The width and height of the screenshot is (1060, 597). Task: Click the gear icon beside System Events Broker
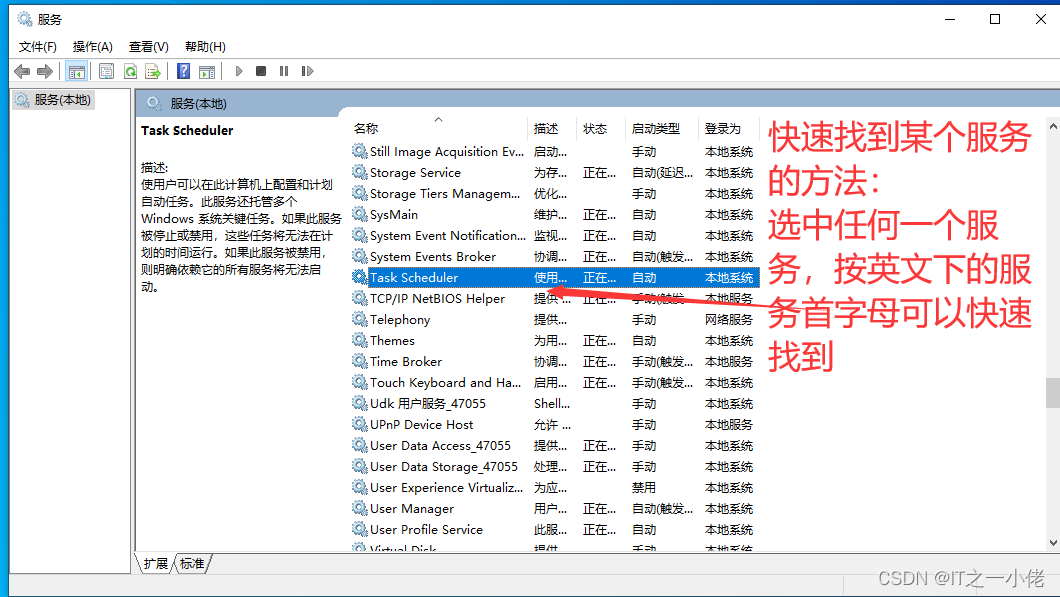(x=360, y=256)
